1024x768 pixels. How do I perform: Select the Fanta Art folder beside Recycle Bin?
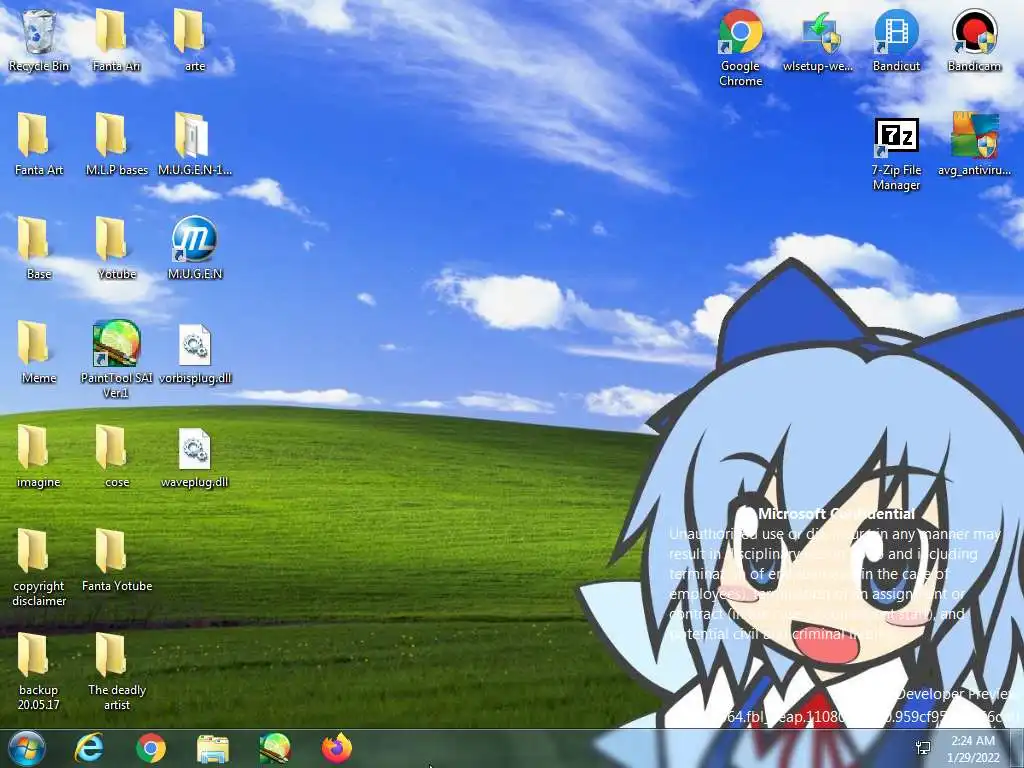click(x=116, y=40)
